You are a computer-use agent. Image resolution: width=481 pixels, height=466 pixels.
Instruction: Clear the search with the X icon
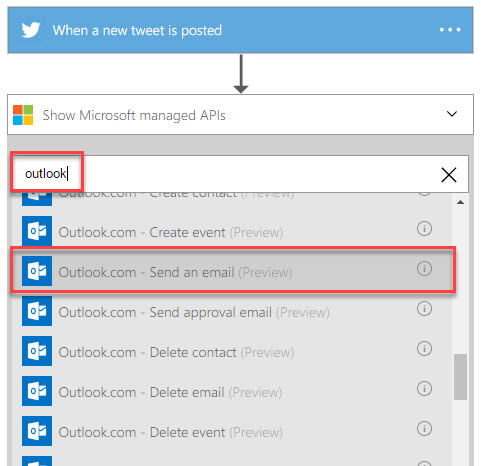(449, 175)
